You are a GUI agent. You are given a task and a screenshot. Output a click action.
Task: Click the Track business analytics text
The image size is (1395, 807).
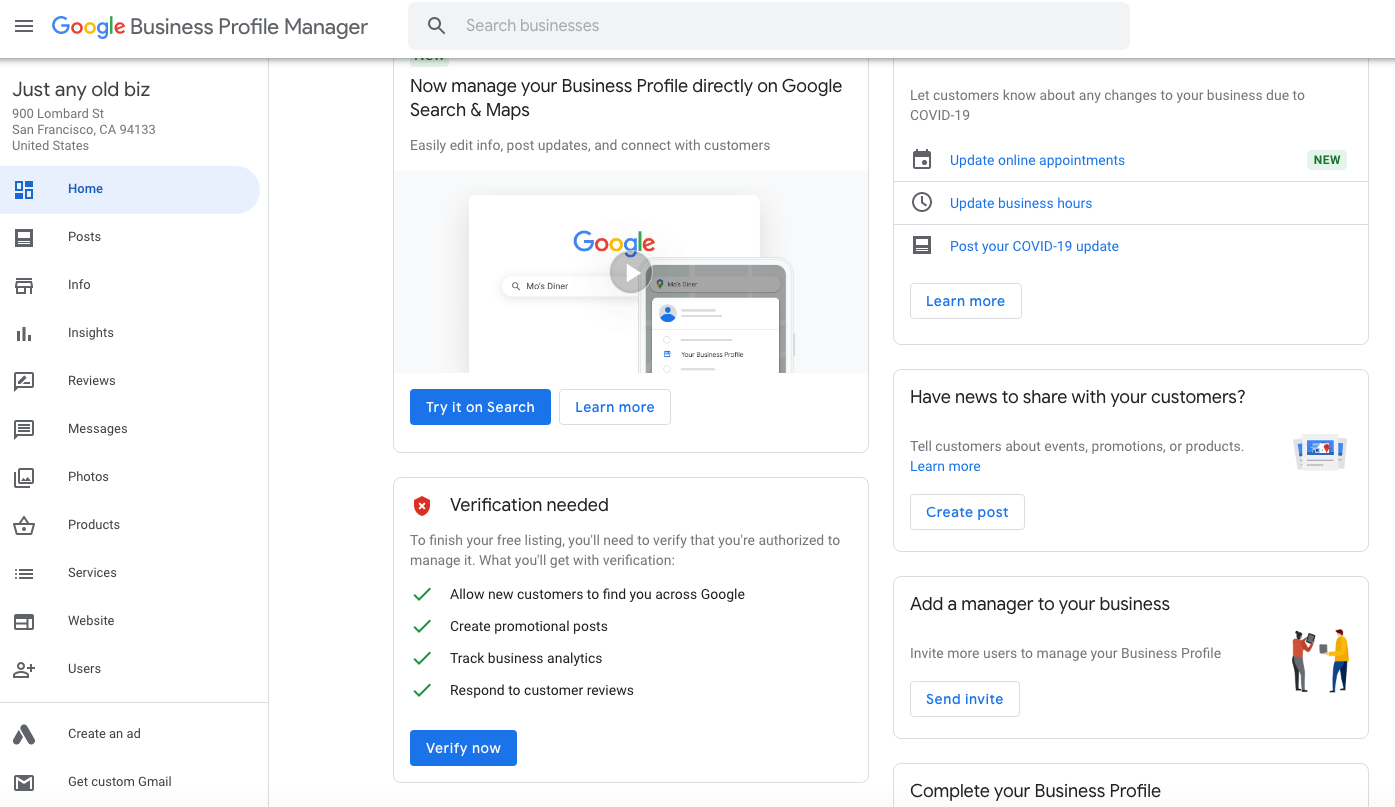526,658
